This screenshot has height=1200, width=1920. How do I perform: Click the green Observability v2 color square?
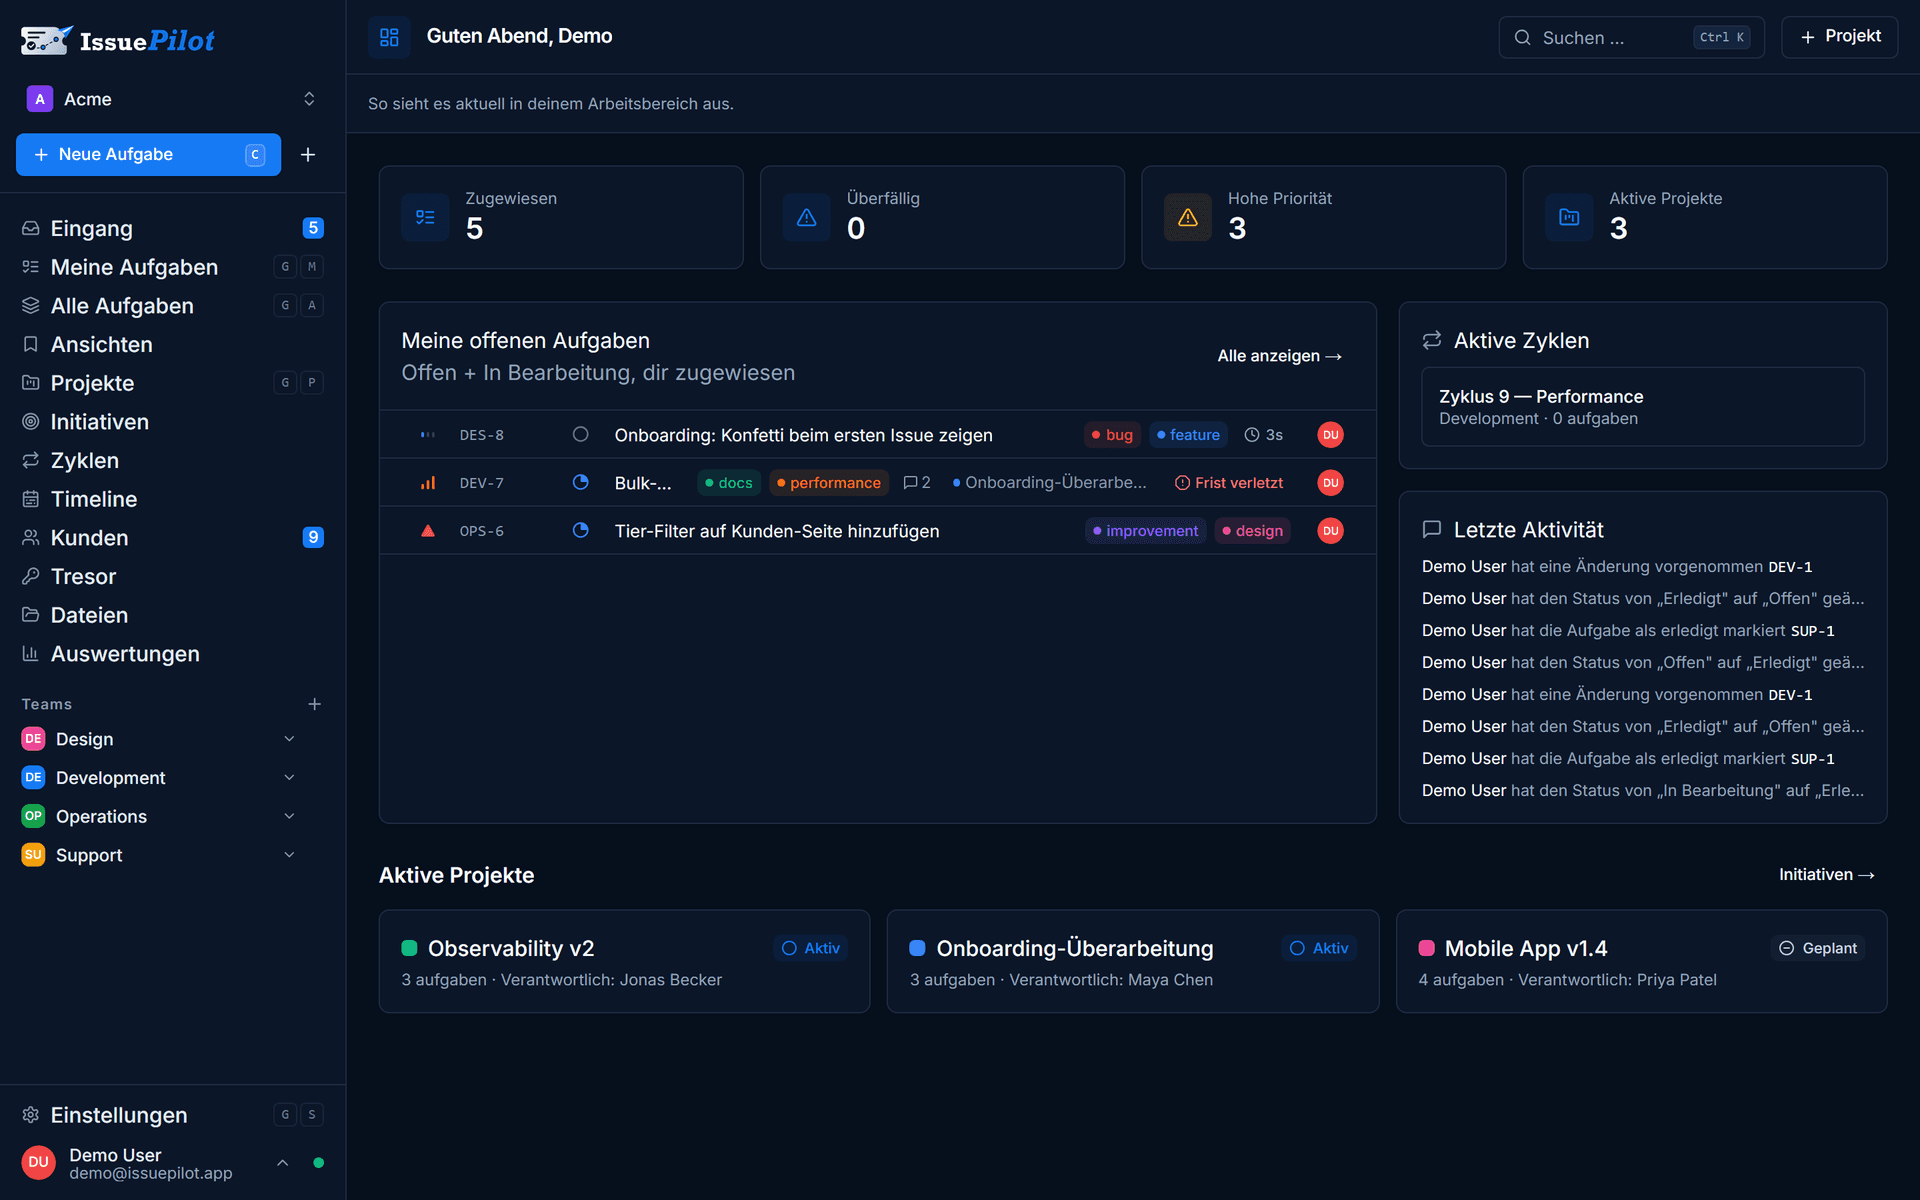[409, 948]
